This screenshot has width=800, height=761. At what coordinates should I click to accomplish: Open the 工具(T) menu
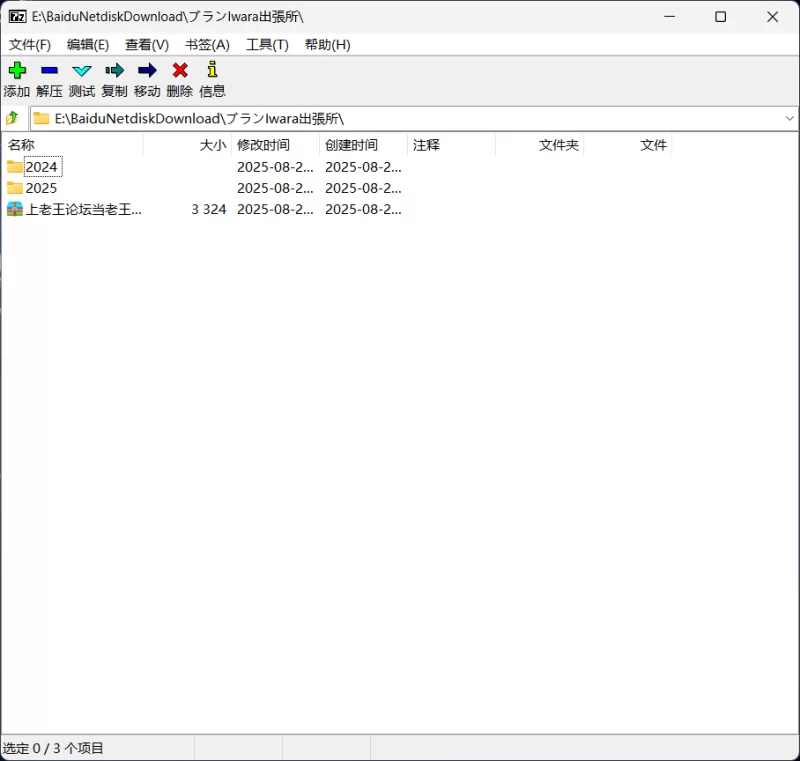coord(267,45)
